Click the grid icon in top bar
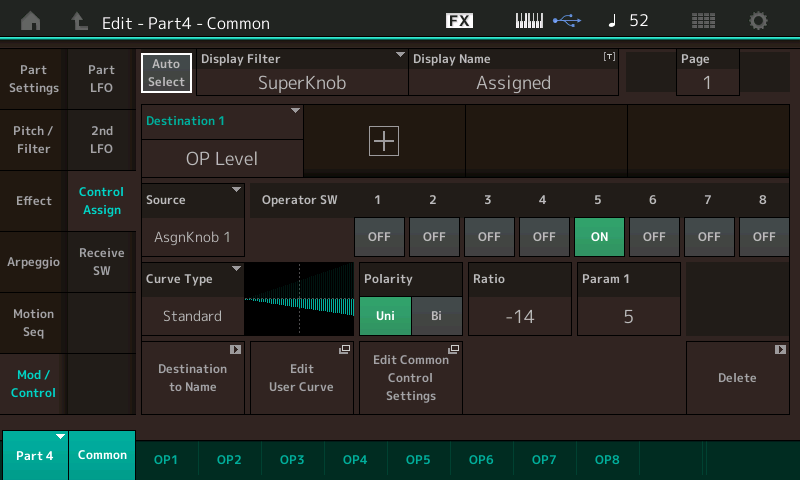Viewport: 800px width, 480px height. pos(703,21)
